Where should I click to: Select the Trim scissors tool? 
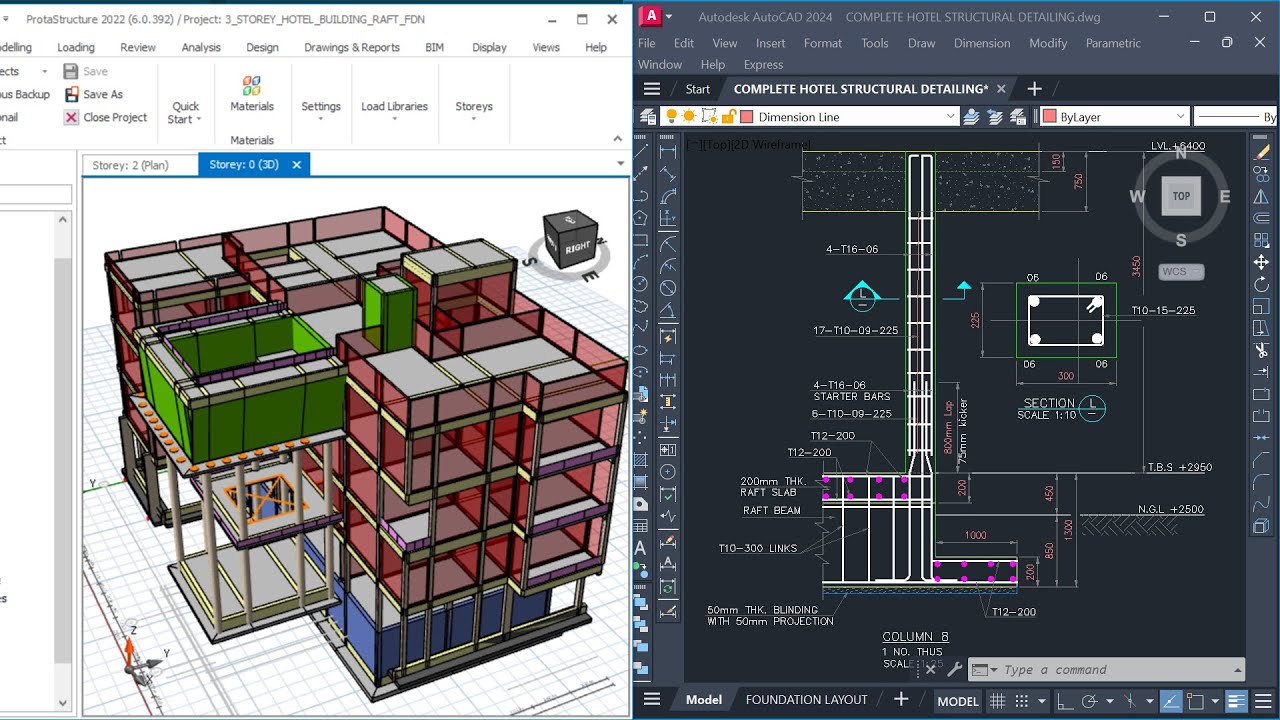tap(1262, 350)
